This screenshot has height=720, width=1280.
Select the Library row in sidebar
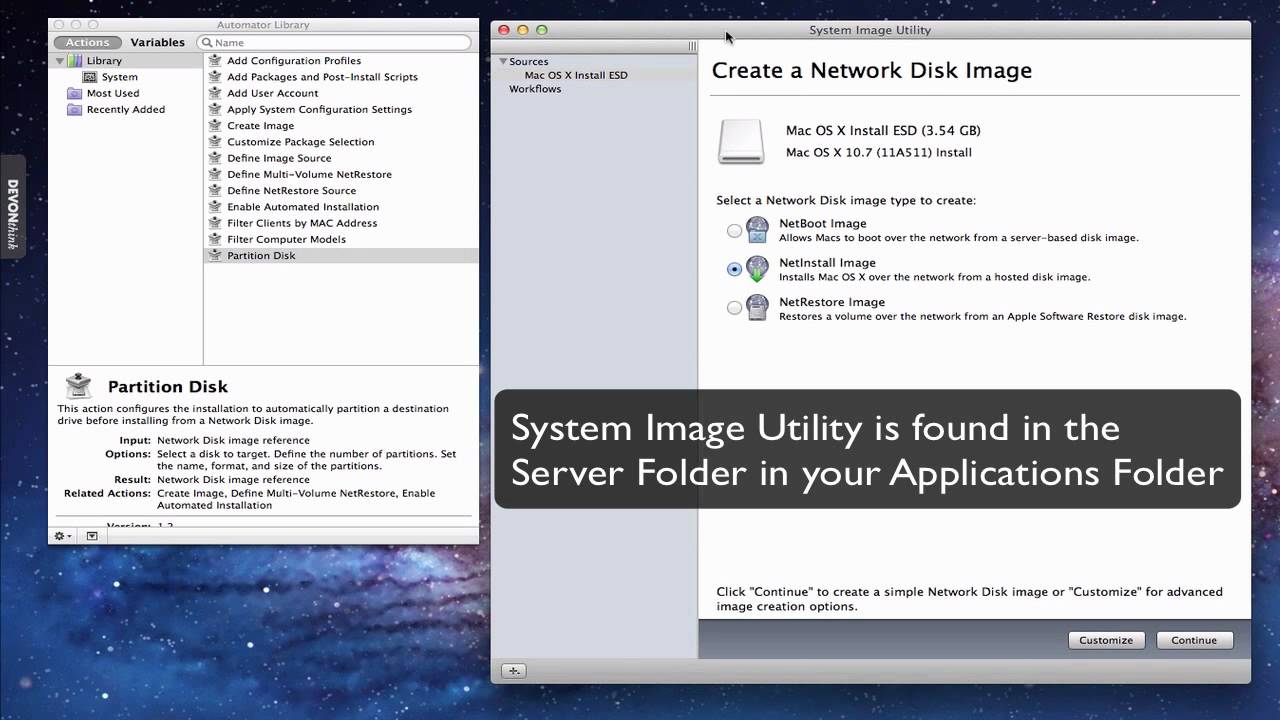click(x=125, y=61)
